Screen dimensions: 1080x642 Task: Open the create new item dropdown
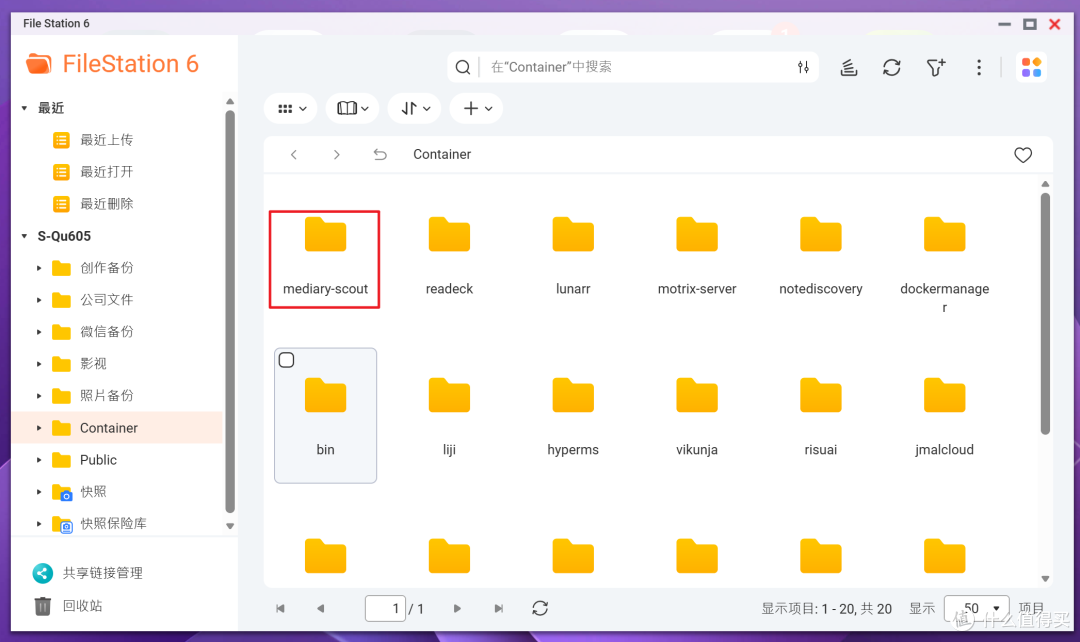tap(477, 109)
